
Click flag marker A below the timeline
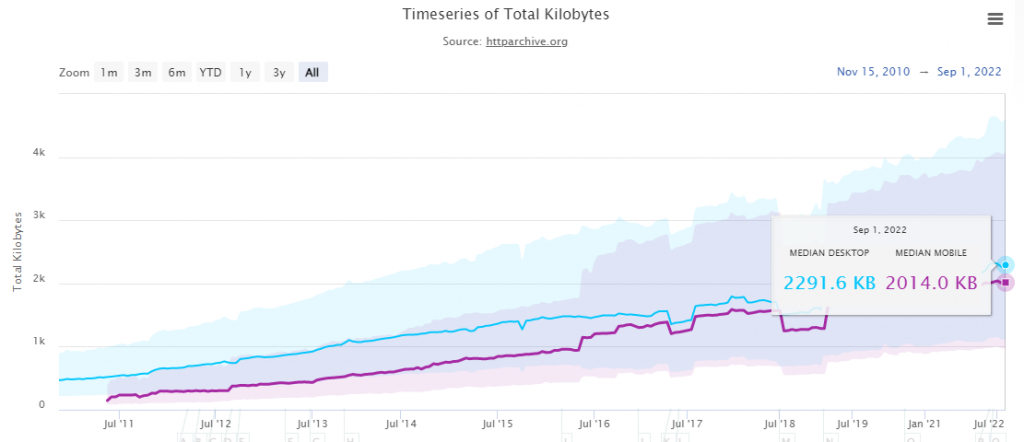tap(181, 437)
